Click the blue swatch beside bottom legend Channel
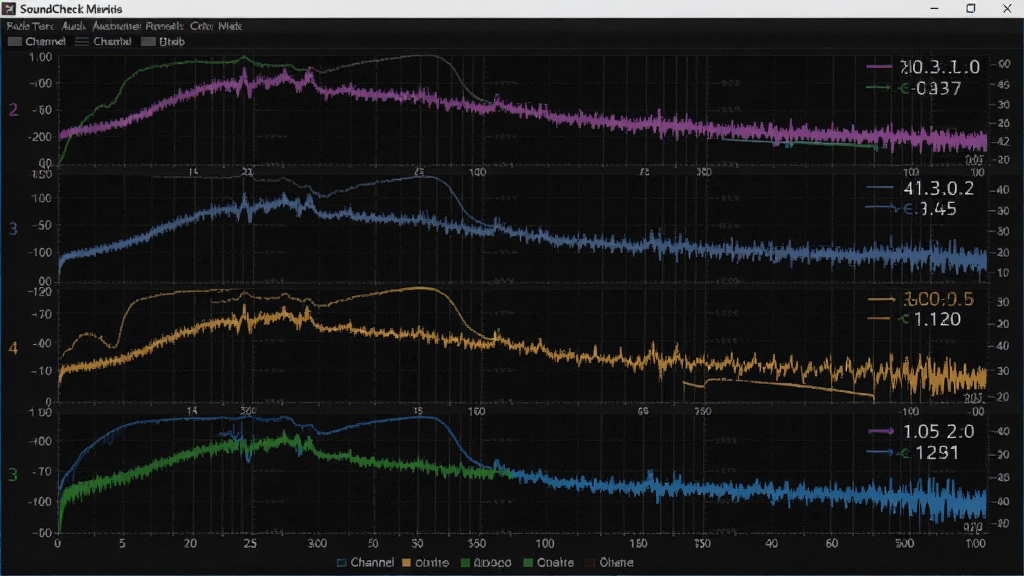Screen dimensions: 1024x576 coord(342,562)
